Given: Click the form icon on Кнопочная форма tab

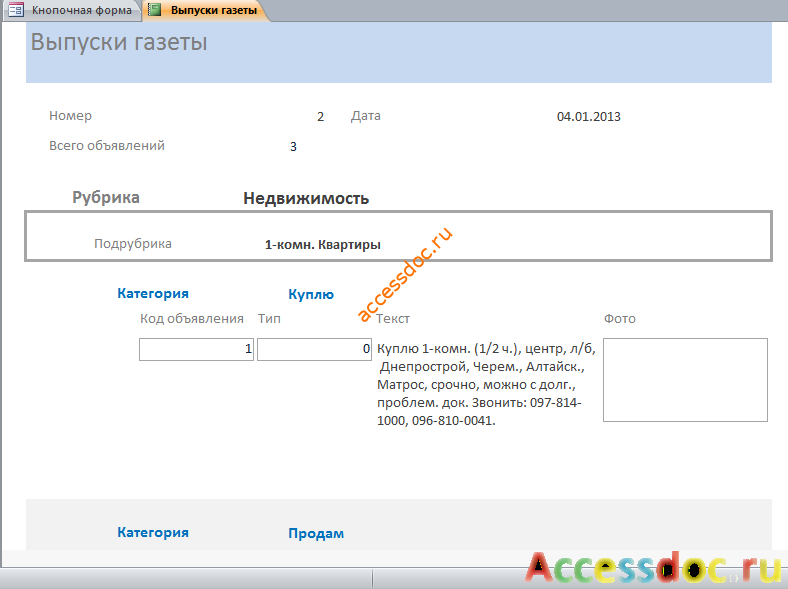Looking at the screenshot, I should pos(16,10).
